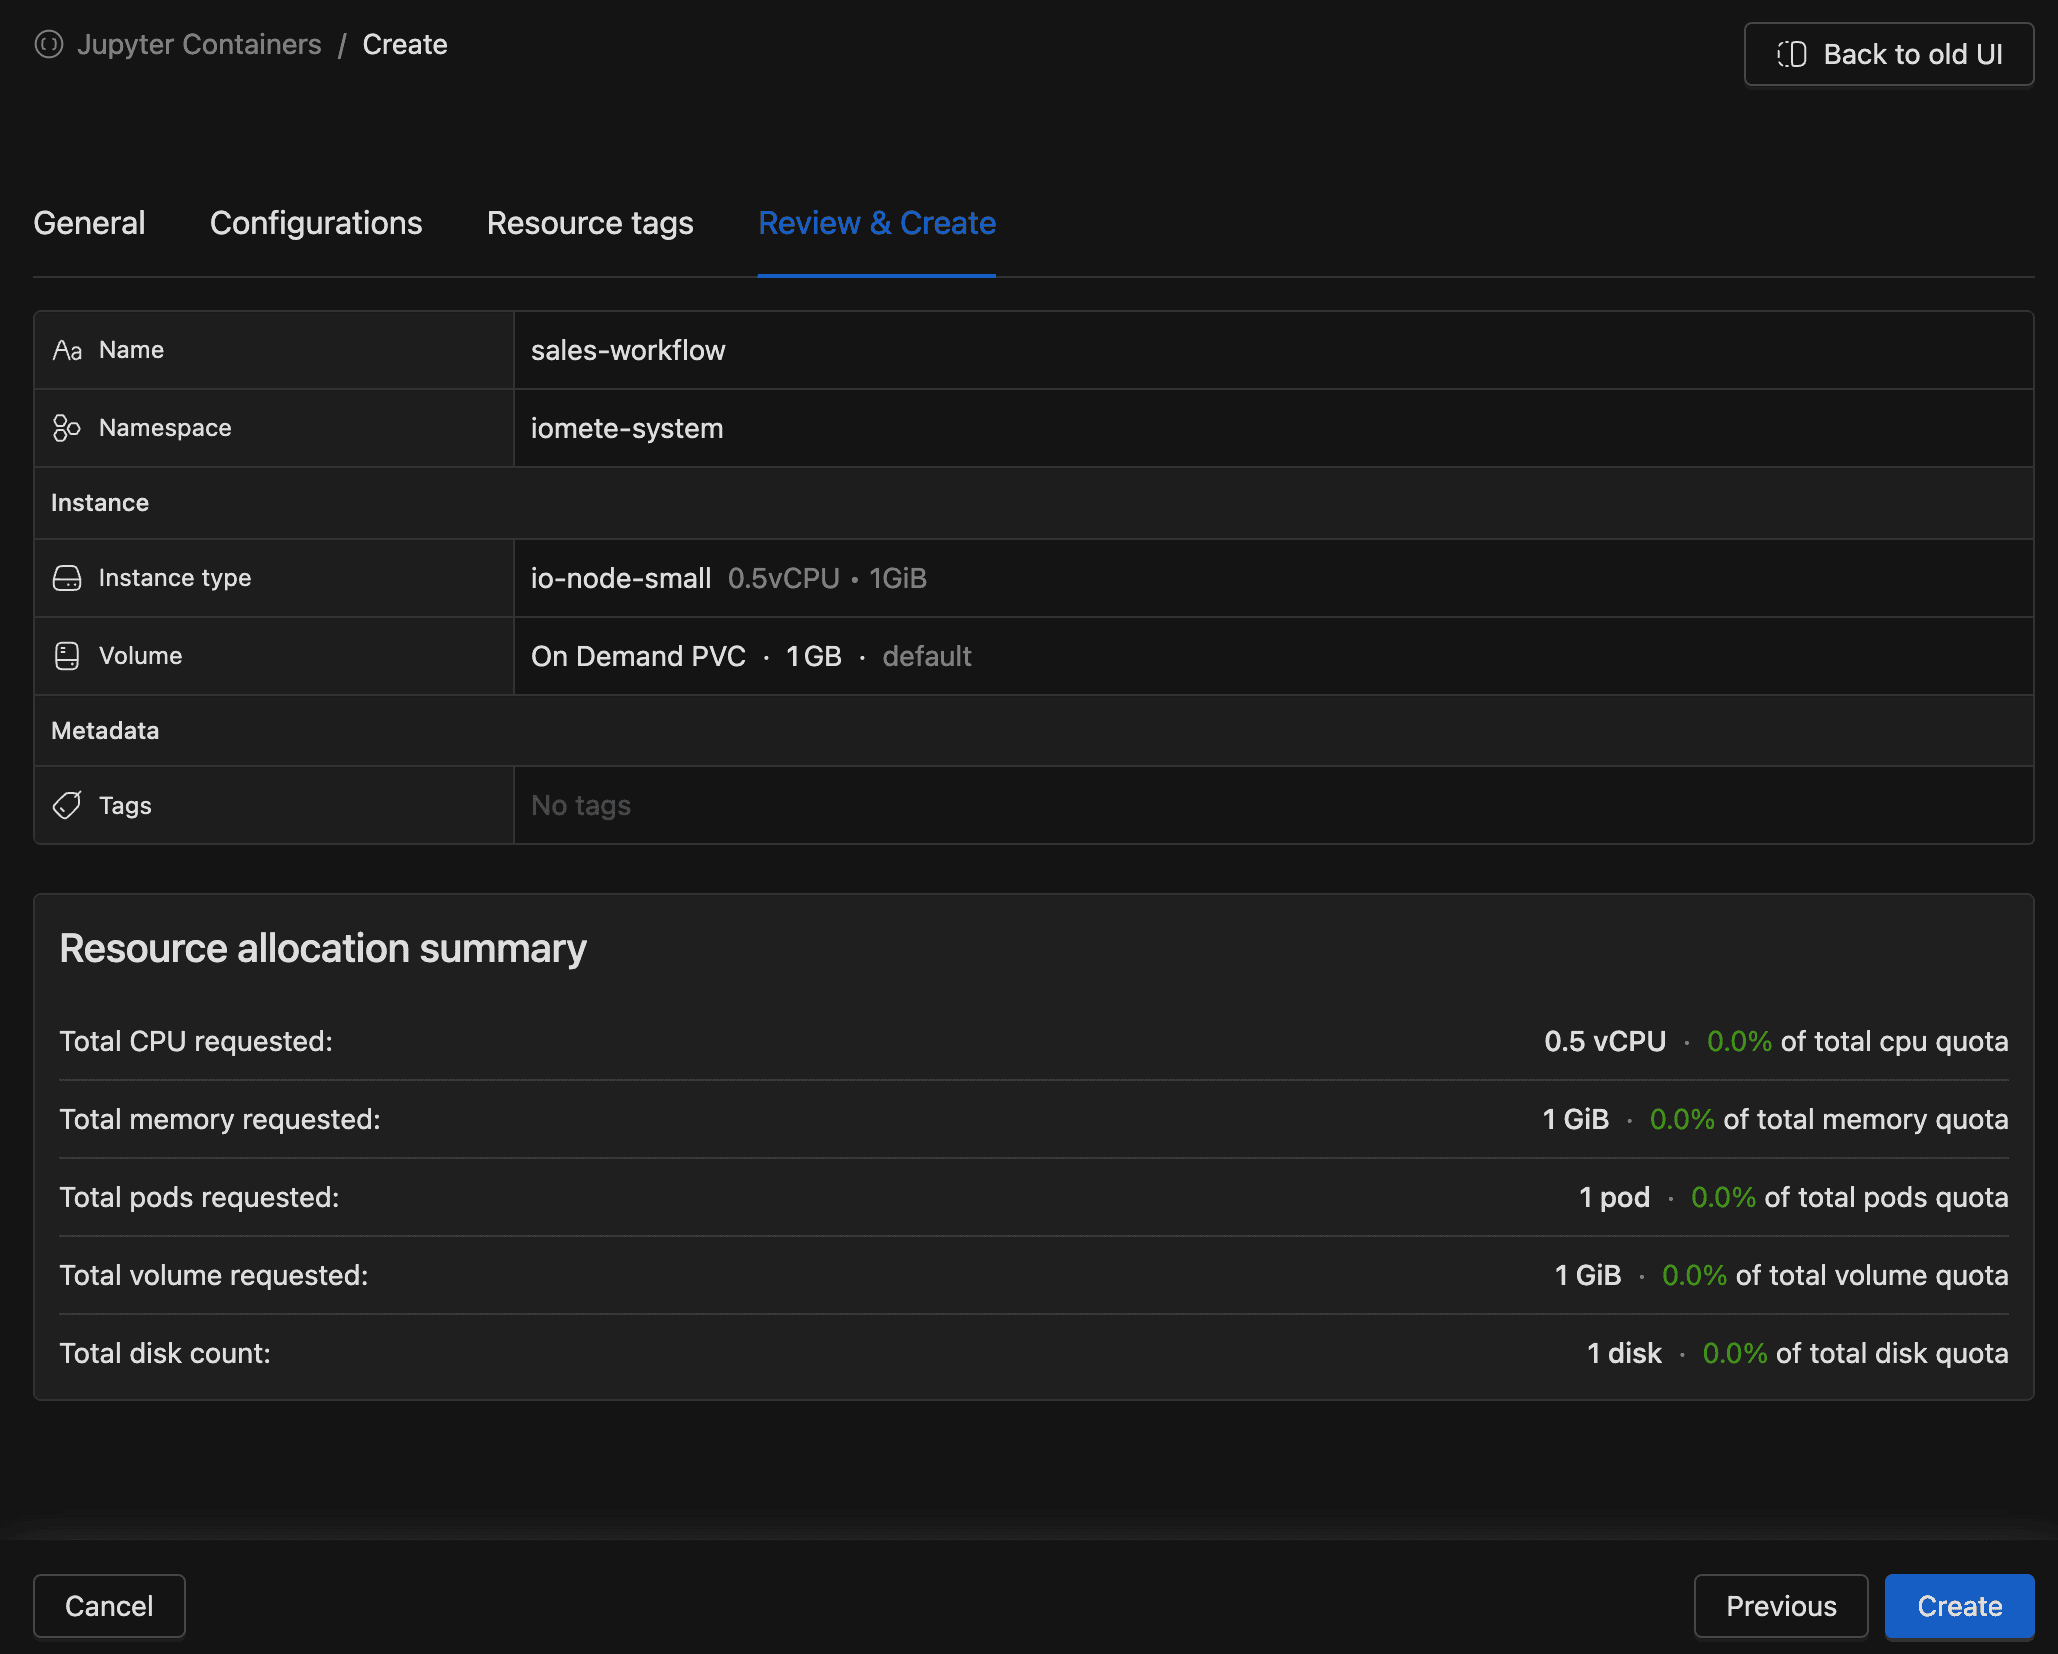Click the iomete-system namespace value
This screenshot has height=1654, width=2058.
[627, 428]
